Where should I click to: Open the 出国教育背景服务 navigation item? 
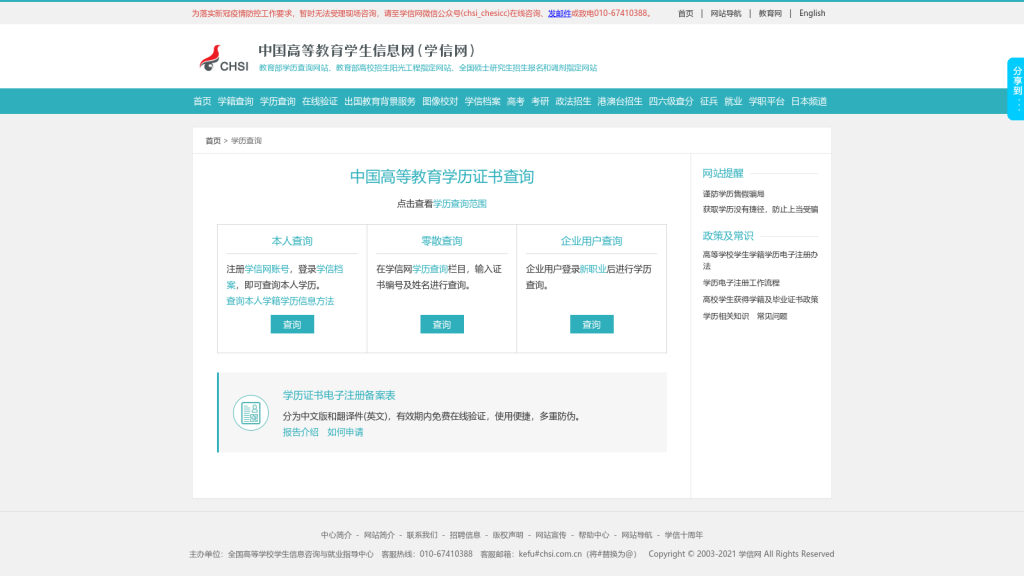coord(380,101)
